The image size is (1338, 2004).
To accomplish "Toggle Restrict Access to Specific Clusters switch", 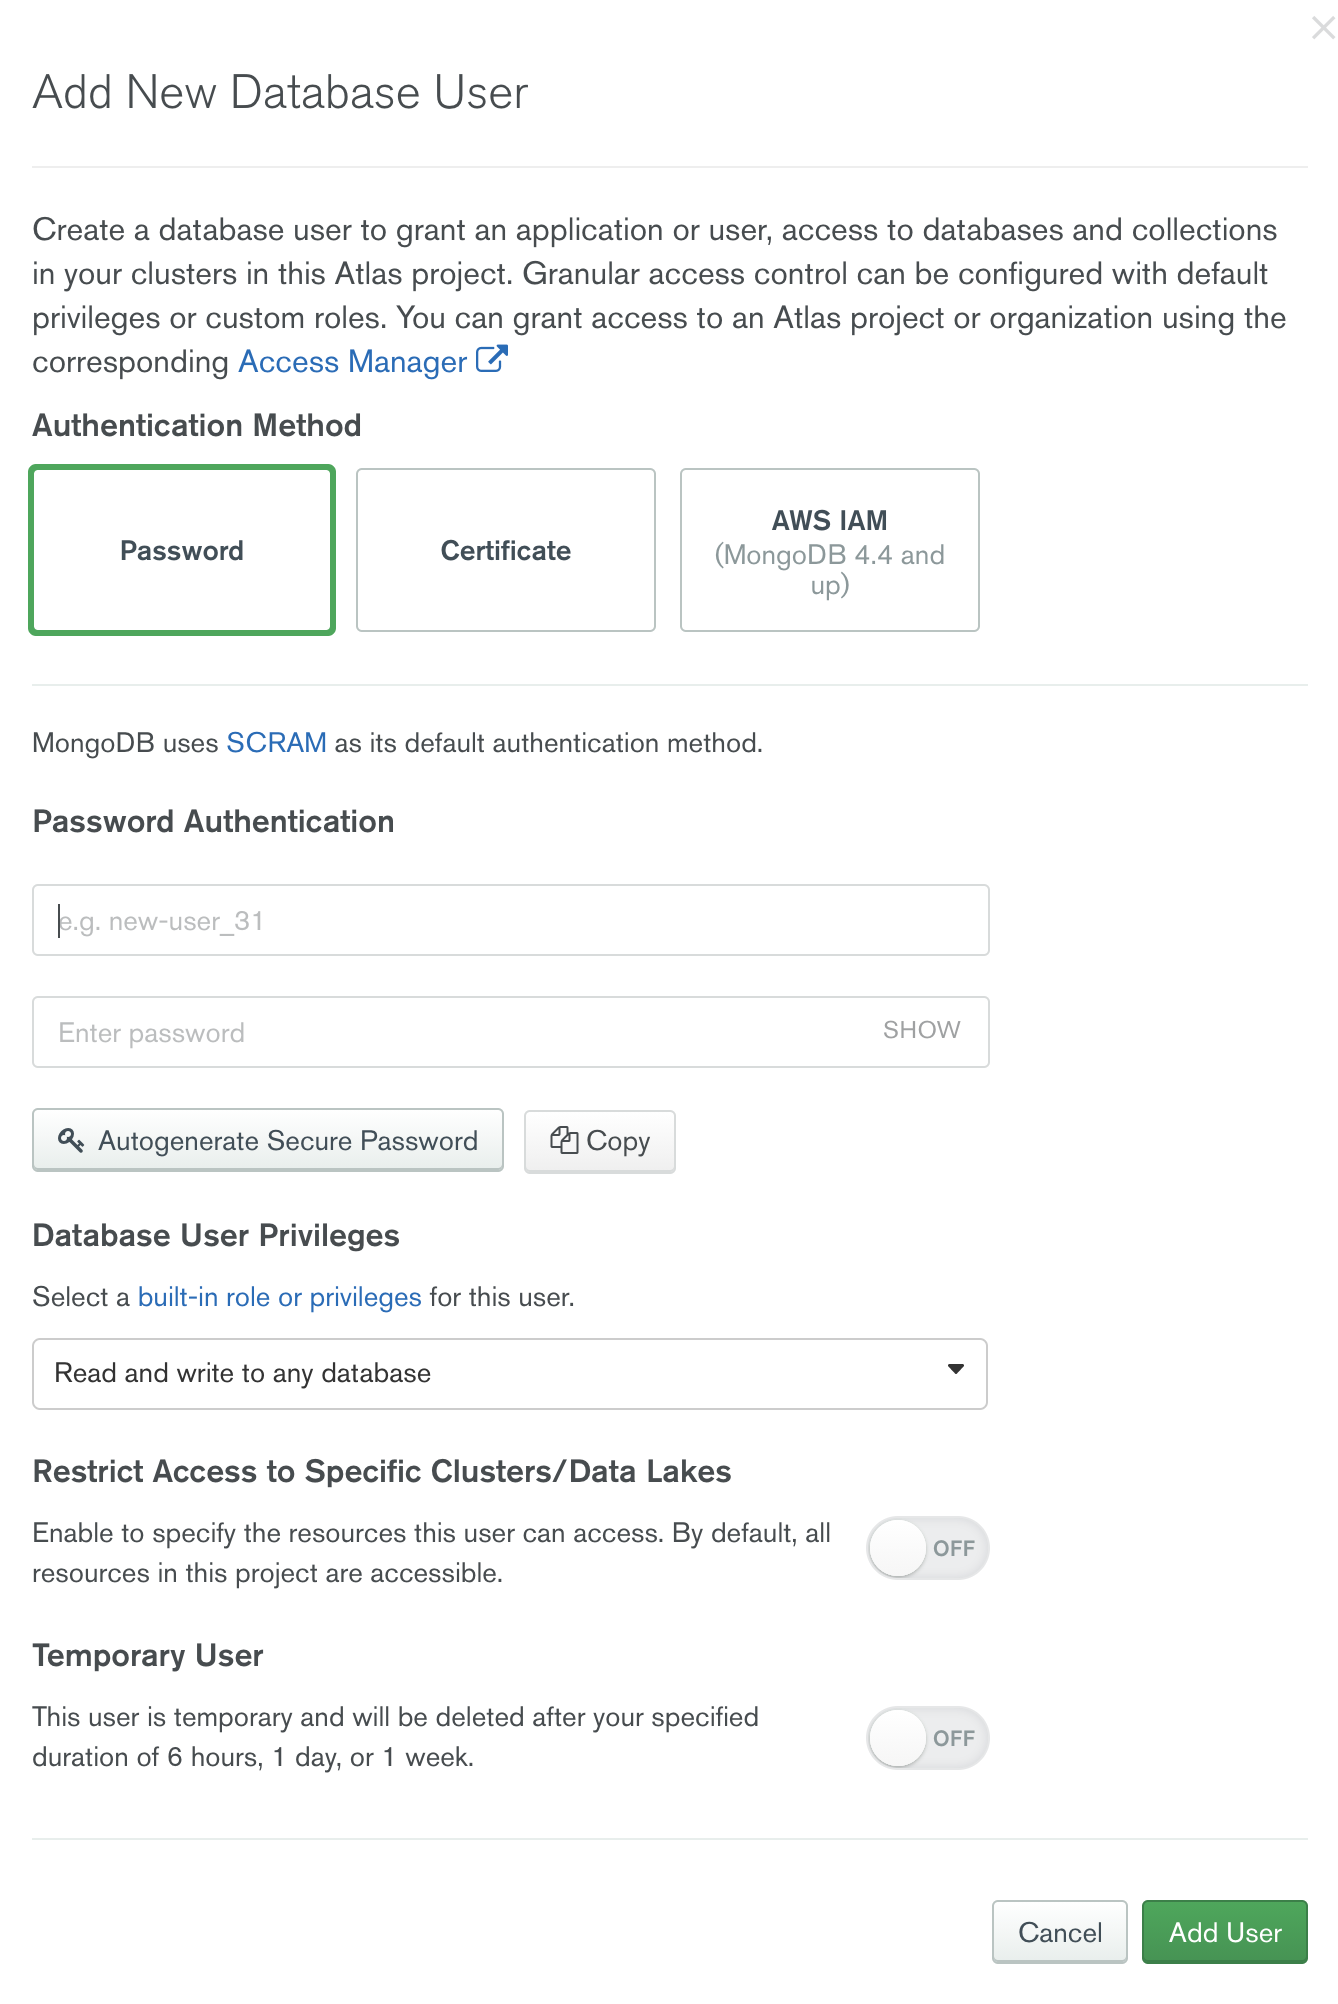I will point(927,1548).
